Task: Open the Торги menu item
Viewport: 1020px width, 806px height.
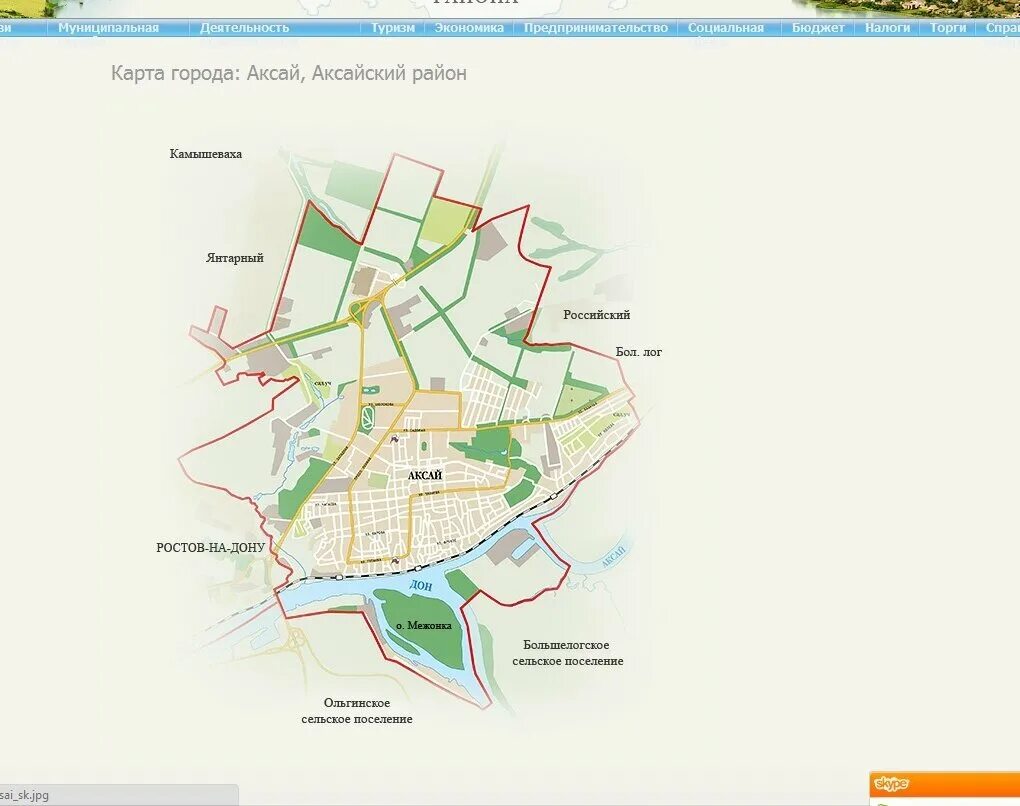Action: [x=948, y=28]
